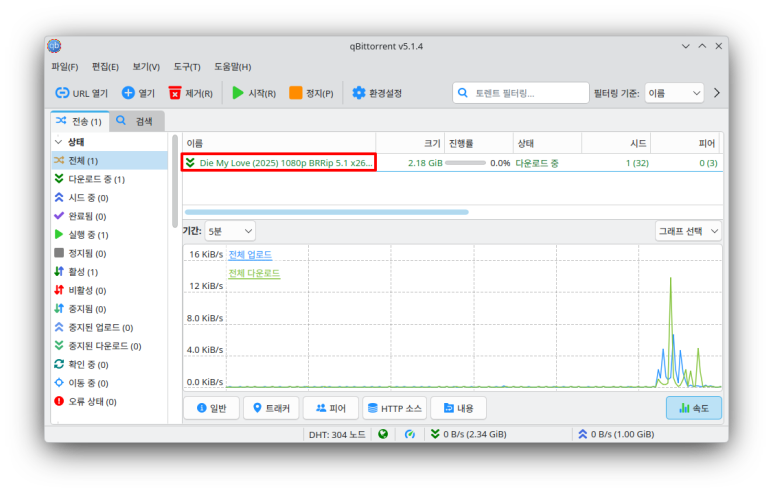Select the 중지됨 (0) filter
Screen dimensions: 773x495
109,309
